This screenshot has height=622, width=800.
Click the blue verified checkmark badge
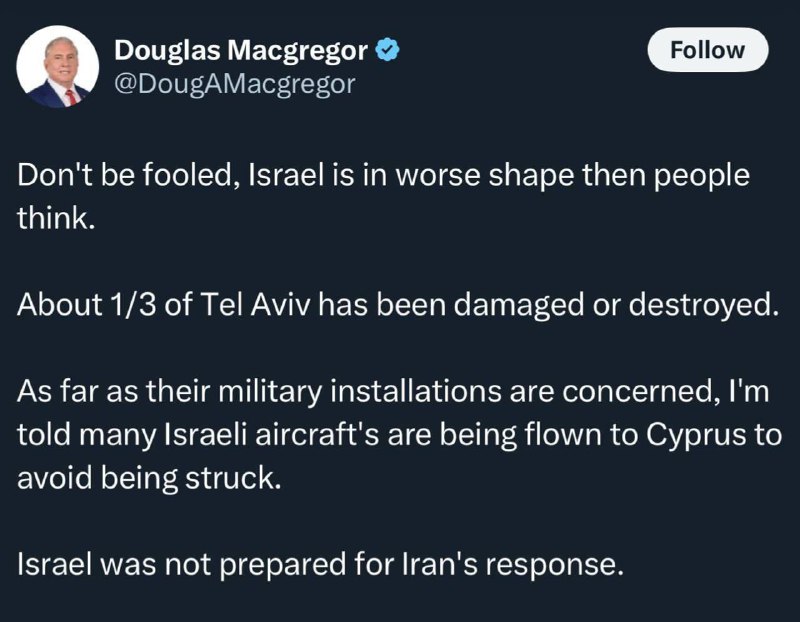point(388,50)
